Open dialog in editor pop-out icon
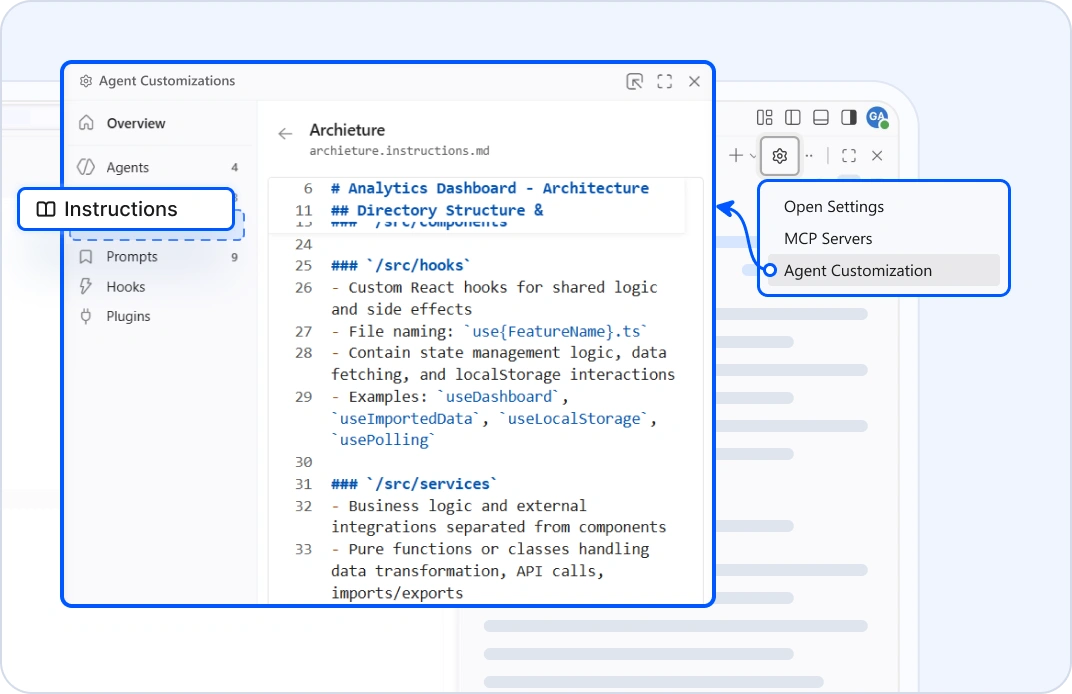The image size is (1072, 694). (634, 81)
